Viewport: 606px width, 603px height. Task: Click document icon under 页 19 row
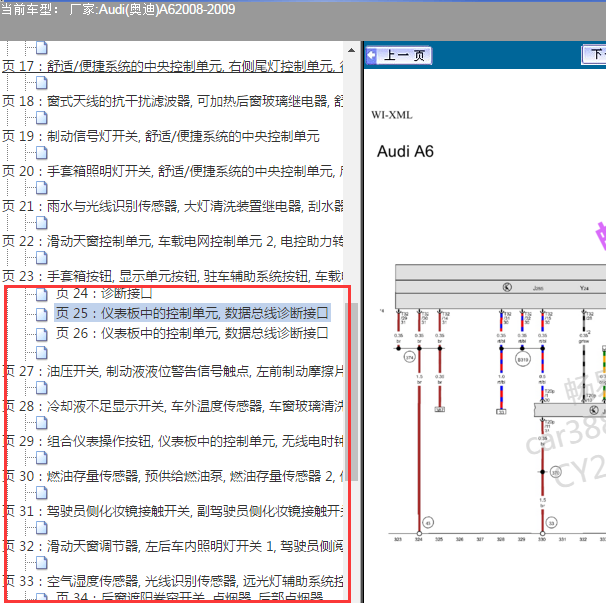(x=42, y=153)
